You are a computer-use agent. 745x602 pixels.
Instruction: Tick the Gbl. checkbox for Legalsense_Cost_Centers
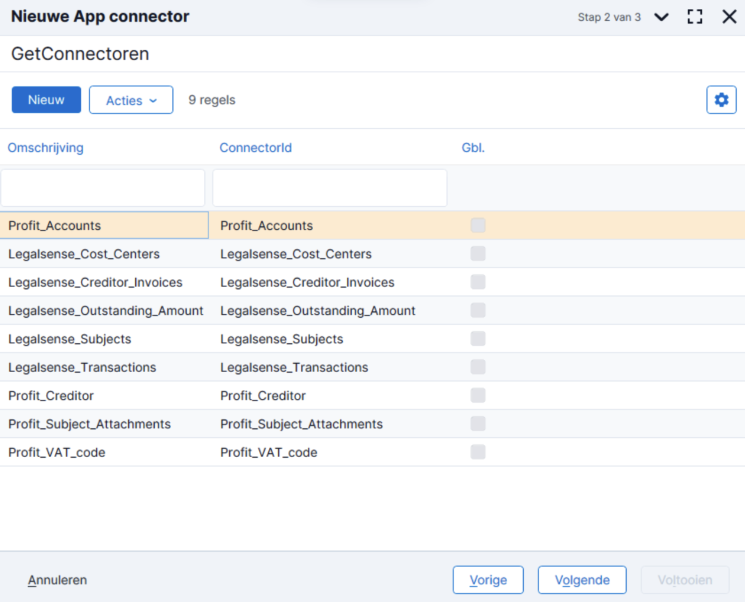(x=478, y=253)
